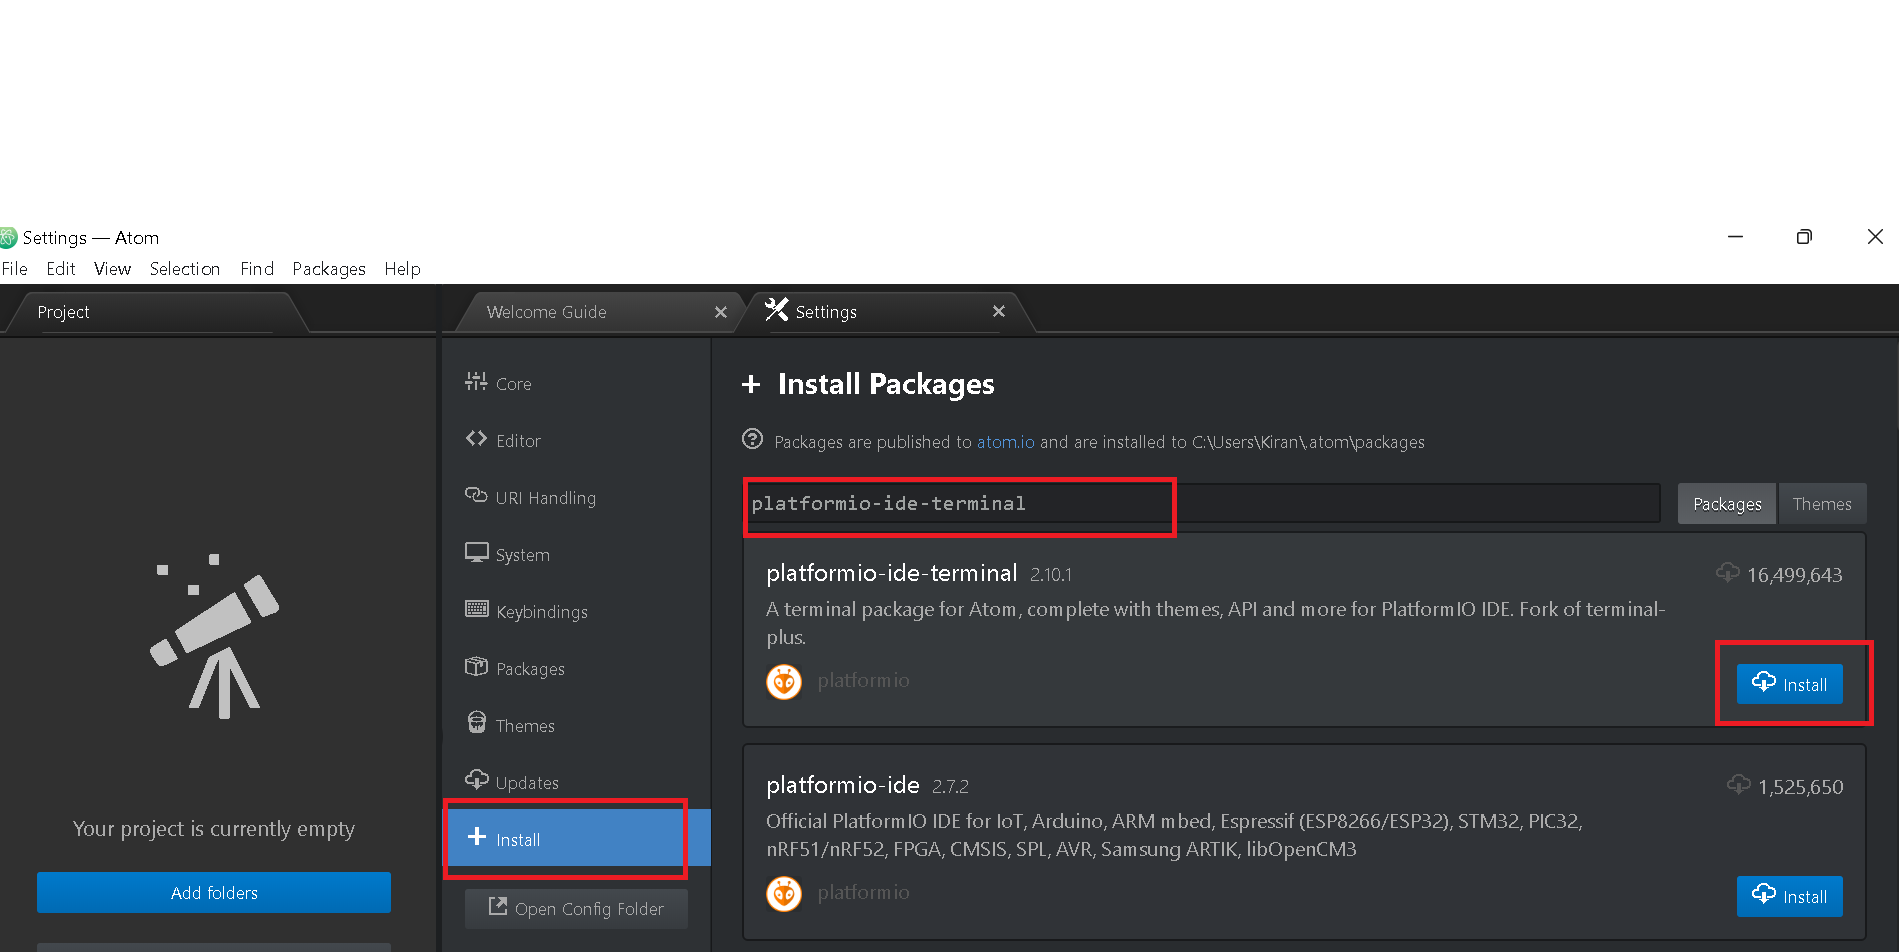This screenshot has height=952, width=1899.
Task: Open the Help menu
Action: 402,269
